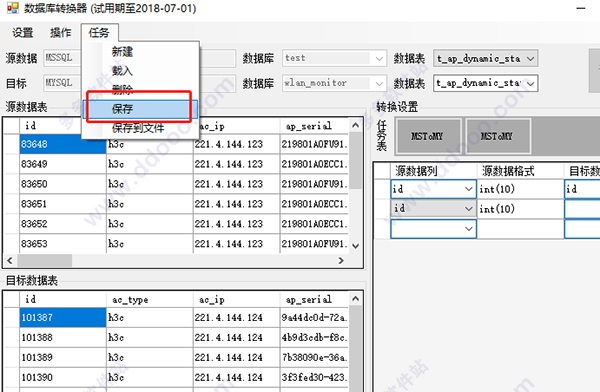Click target table ac_type column header
The width and height of the screenshot is (600, 392).
(x=150, y=299)
